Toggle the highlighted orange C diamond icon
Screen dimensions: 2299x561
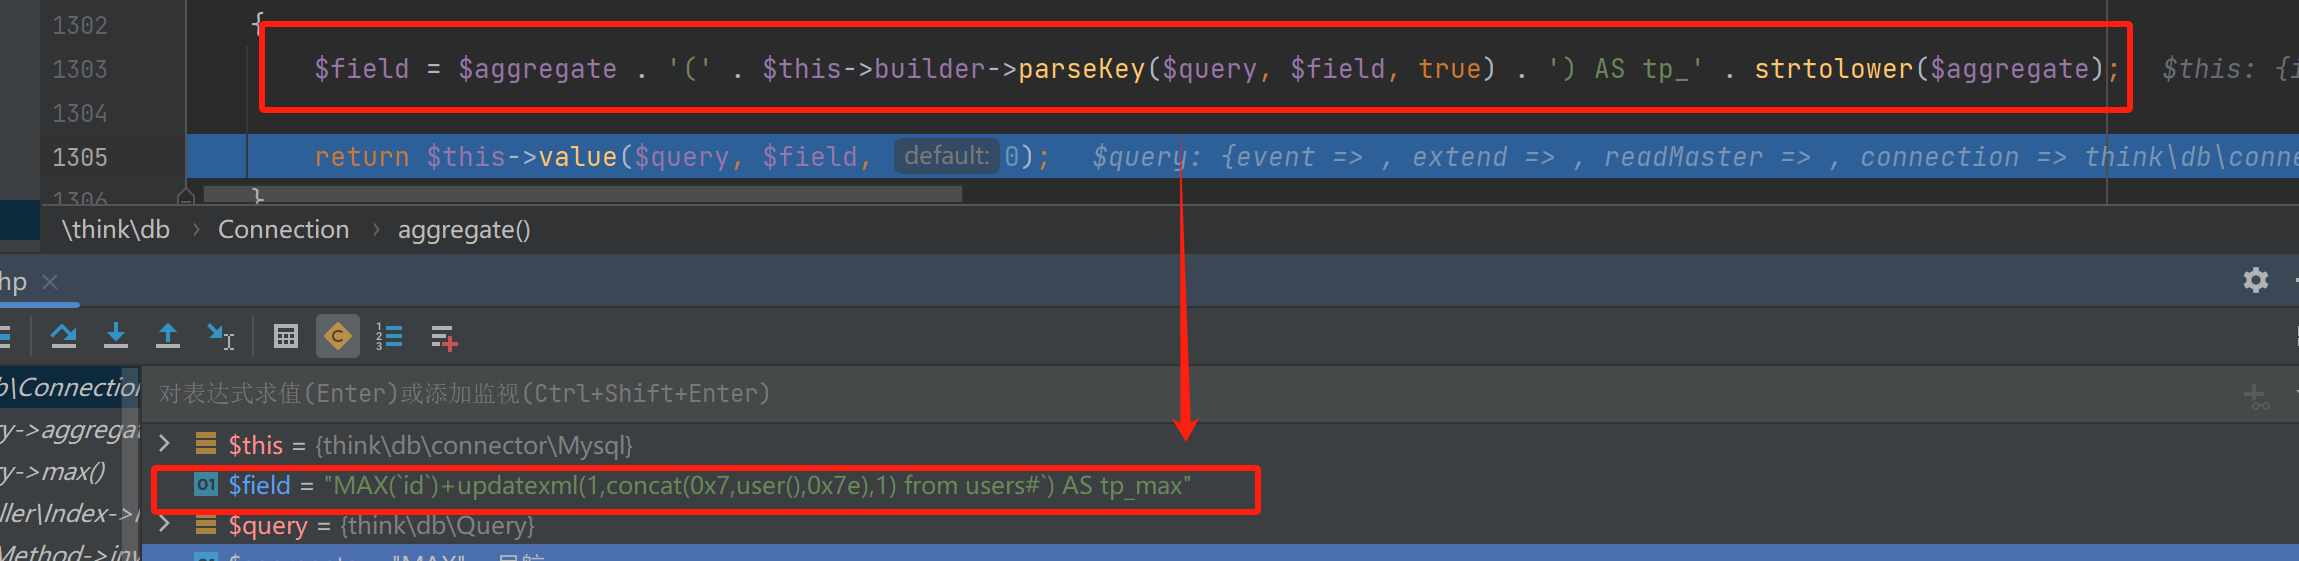[338, 337]
